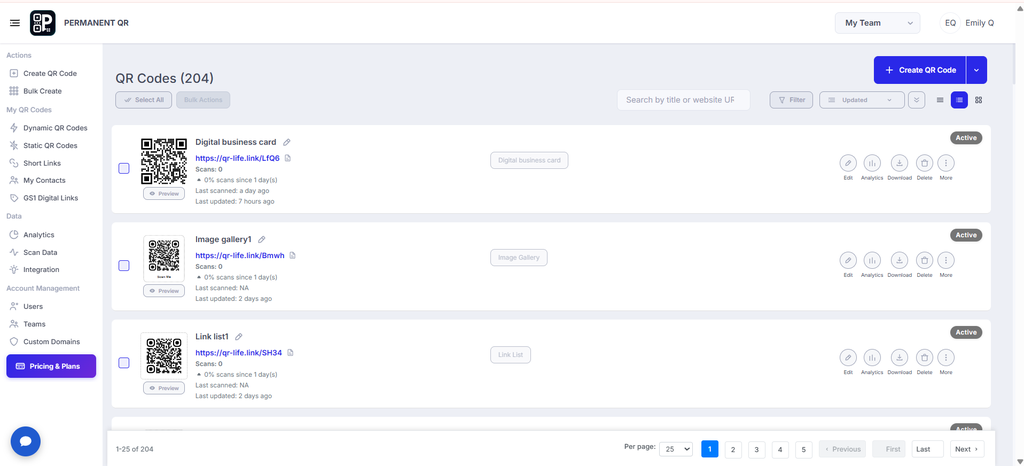Open Analytics for Digital business card
1024x466 pixels.
tap(872, 163)
